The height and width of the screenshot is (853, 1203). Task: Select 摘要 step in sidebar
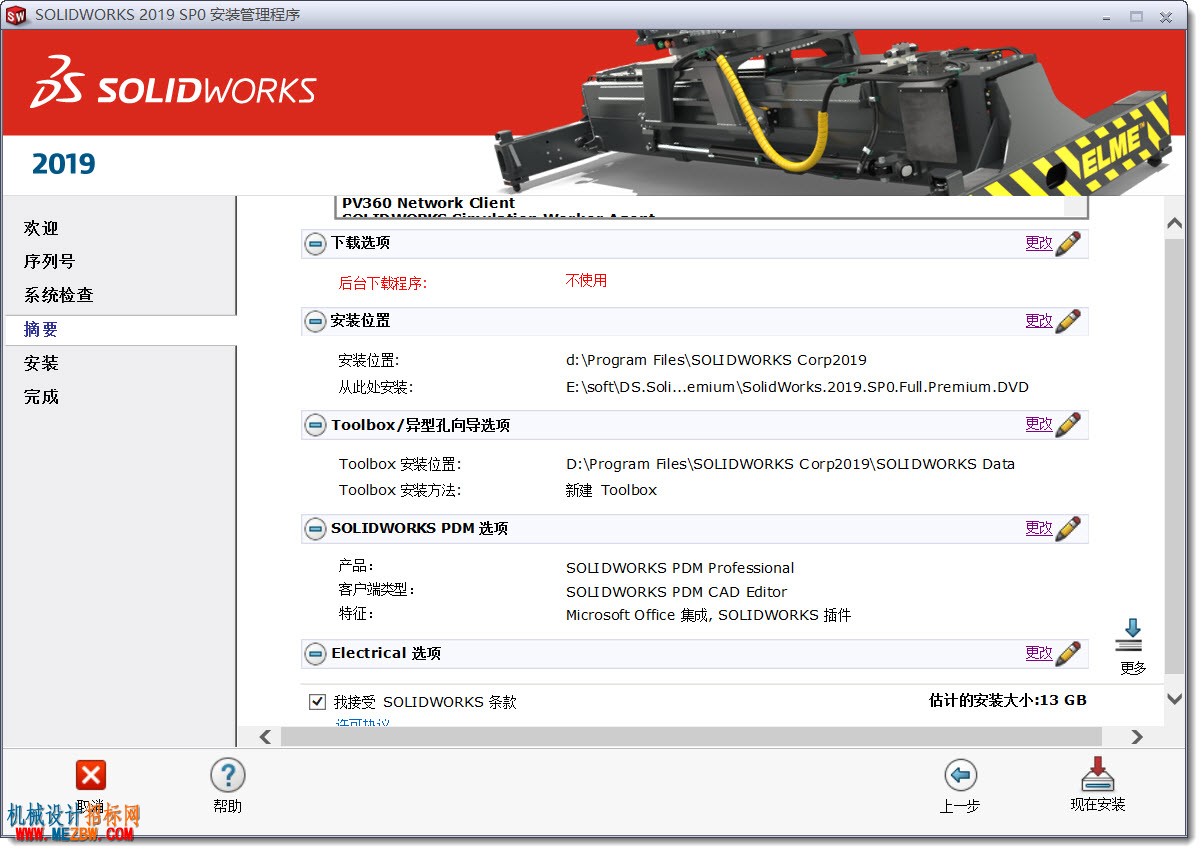(41, 329)
